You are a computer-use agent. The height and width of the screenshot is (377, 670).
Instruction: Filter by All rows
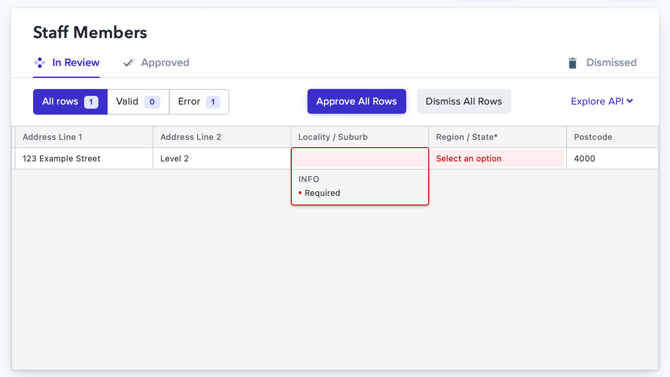pyautogui.click(x=70, y=102)
